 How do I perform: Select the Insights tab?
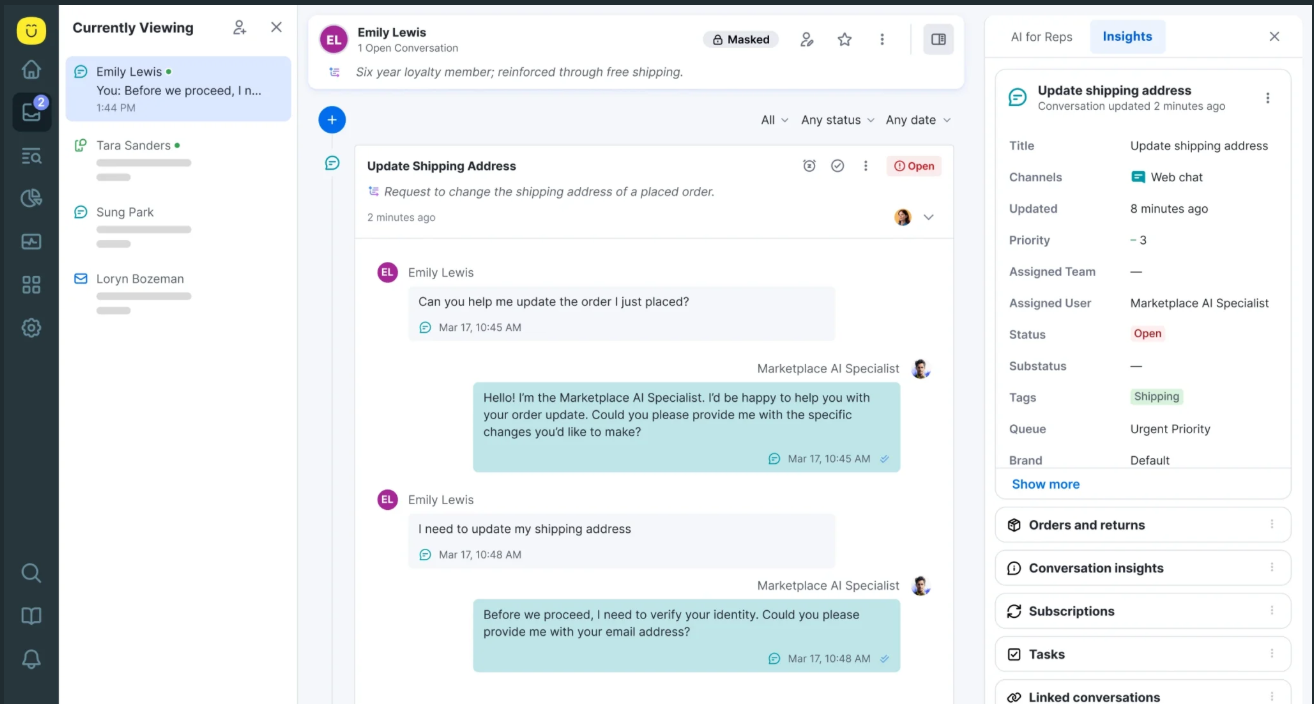[1127, 37]
